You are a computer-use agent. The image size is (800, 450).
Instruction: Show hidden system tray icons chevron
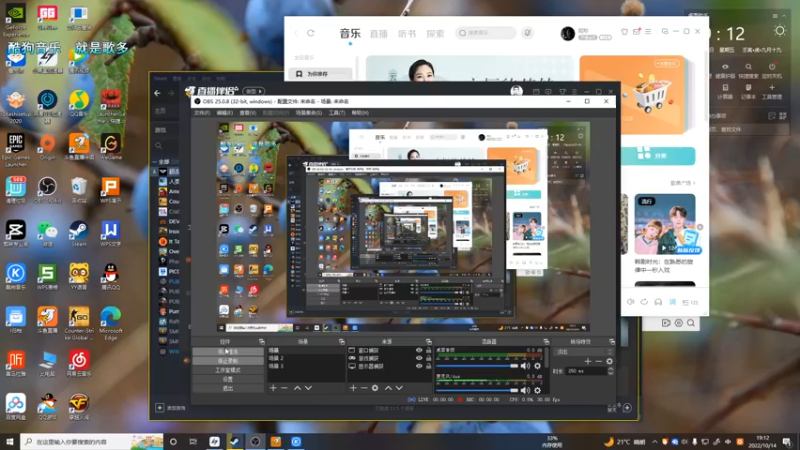[x=655, y=442]
